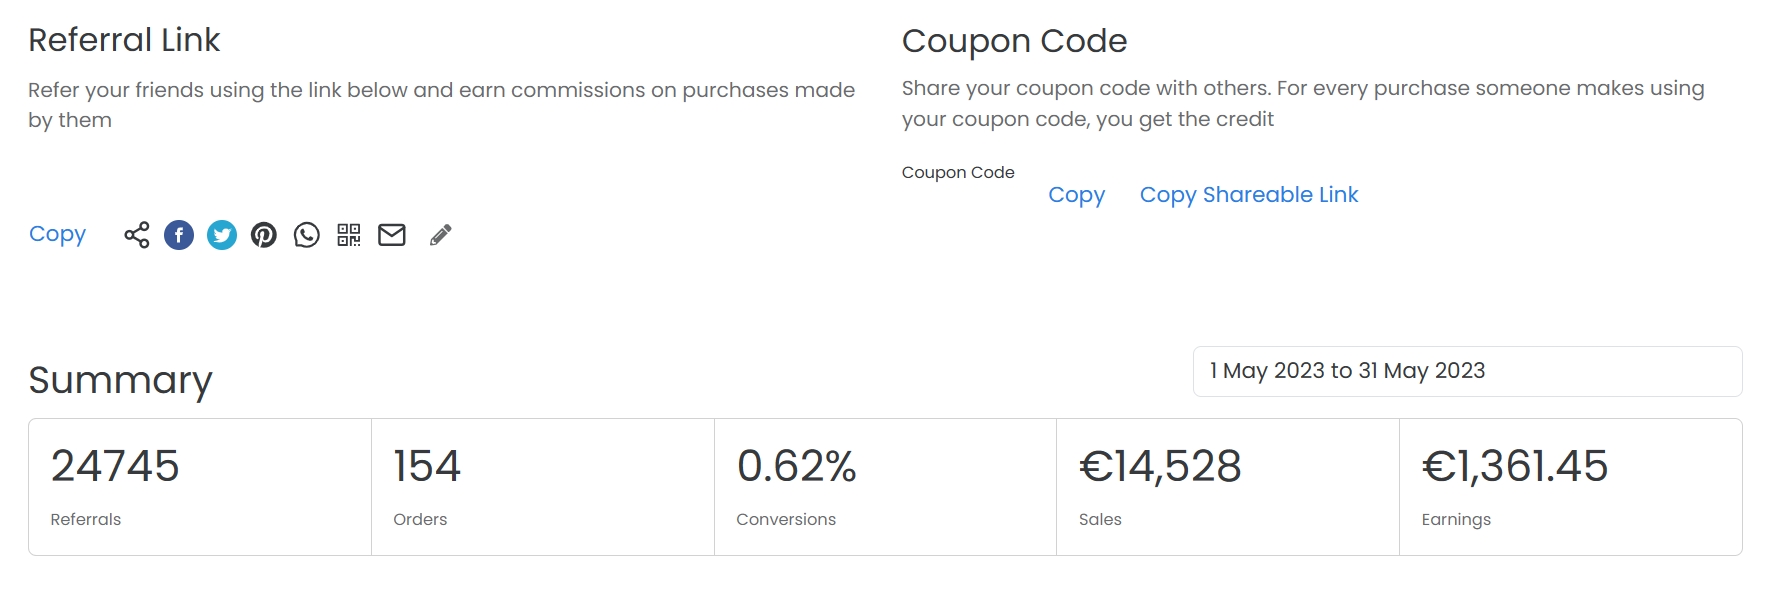Show the referral link QR code

tap(349, 235)
